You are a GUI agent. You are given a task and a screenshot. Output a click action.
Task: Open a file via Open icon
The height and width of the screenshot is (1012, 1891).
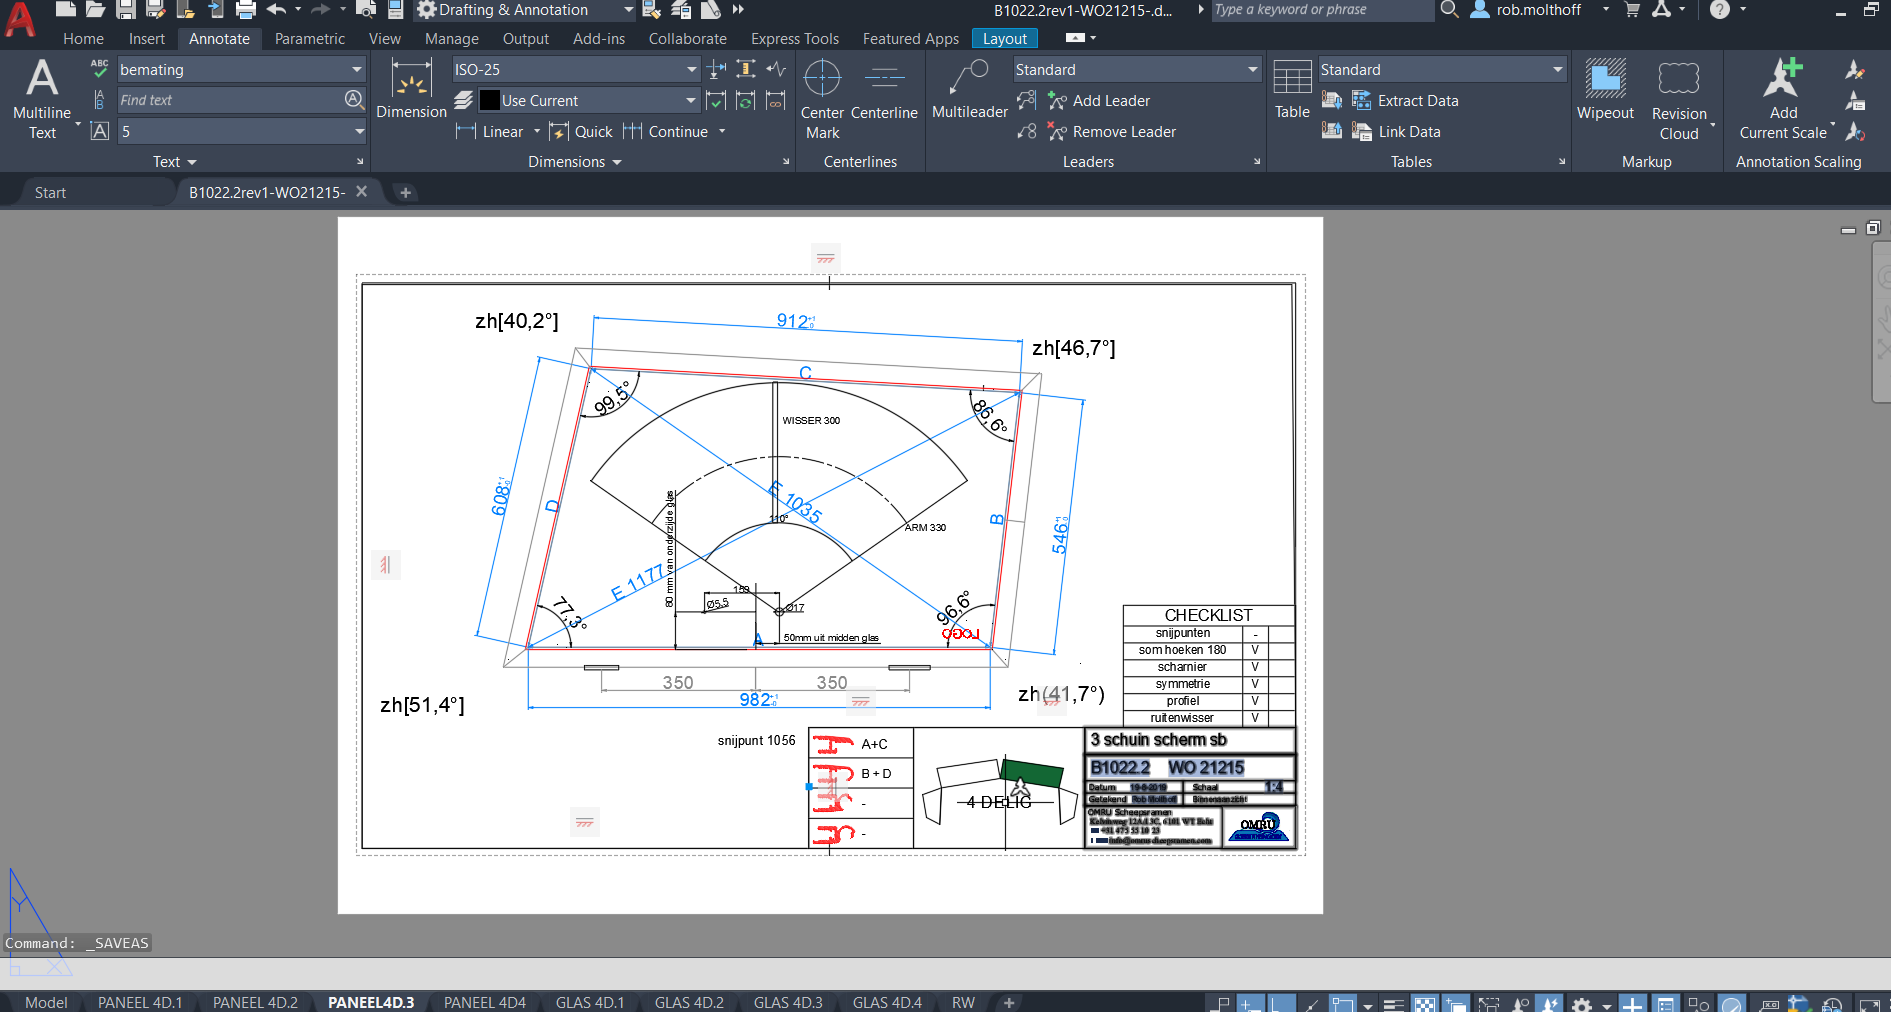(95, 10)
